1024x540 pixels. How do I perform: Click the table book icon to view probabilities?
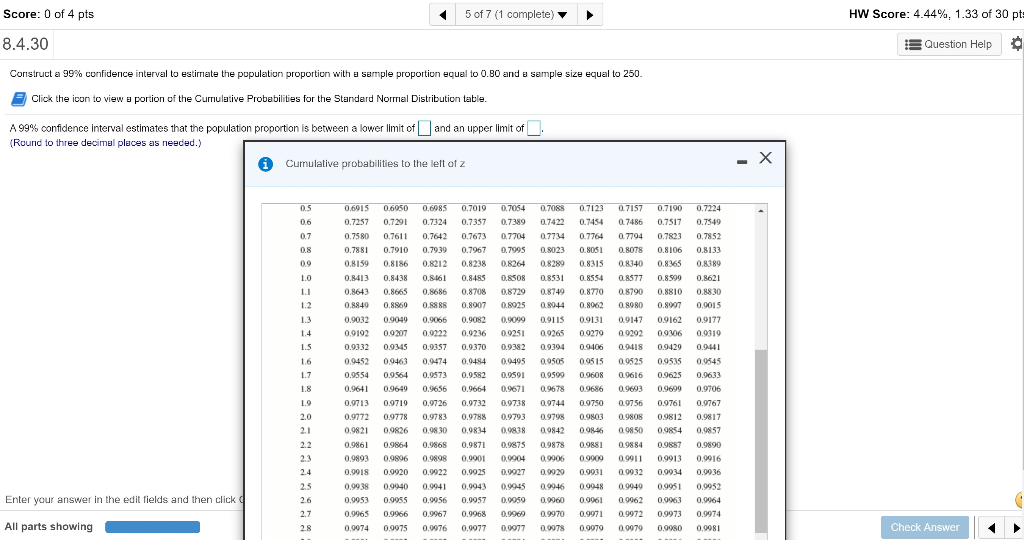pos(19,99)
